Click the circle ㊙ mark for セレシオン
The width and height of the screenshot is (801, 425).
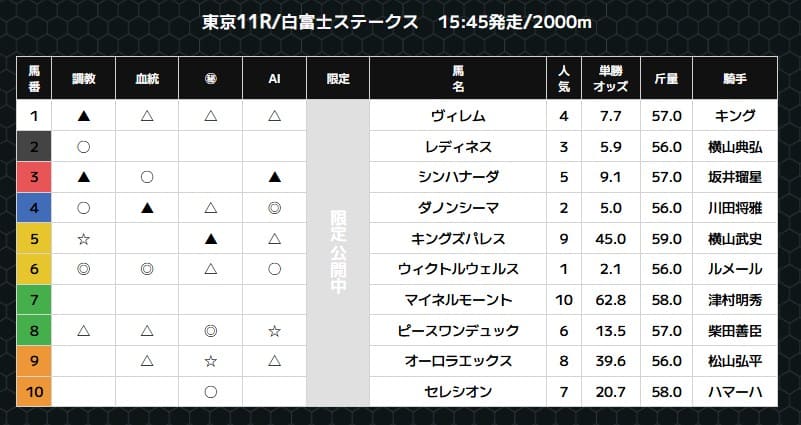click(210, 392)
